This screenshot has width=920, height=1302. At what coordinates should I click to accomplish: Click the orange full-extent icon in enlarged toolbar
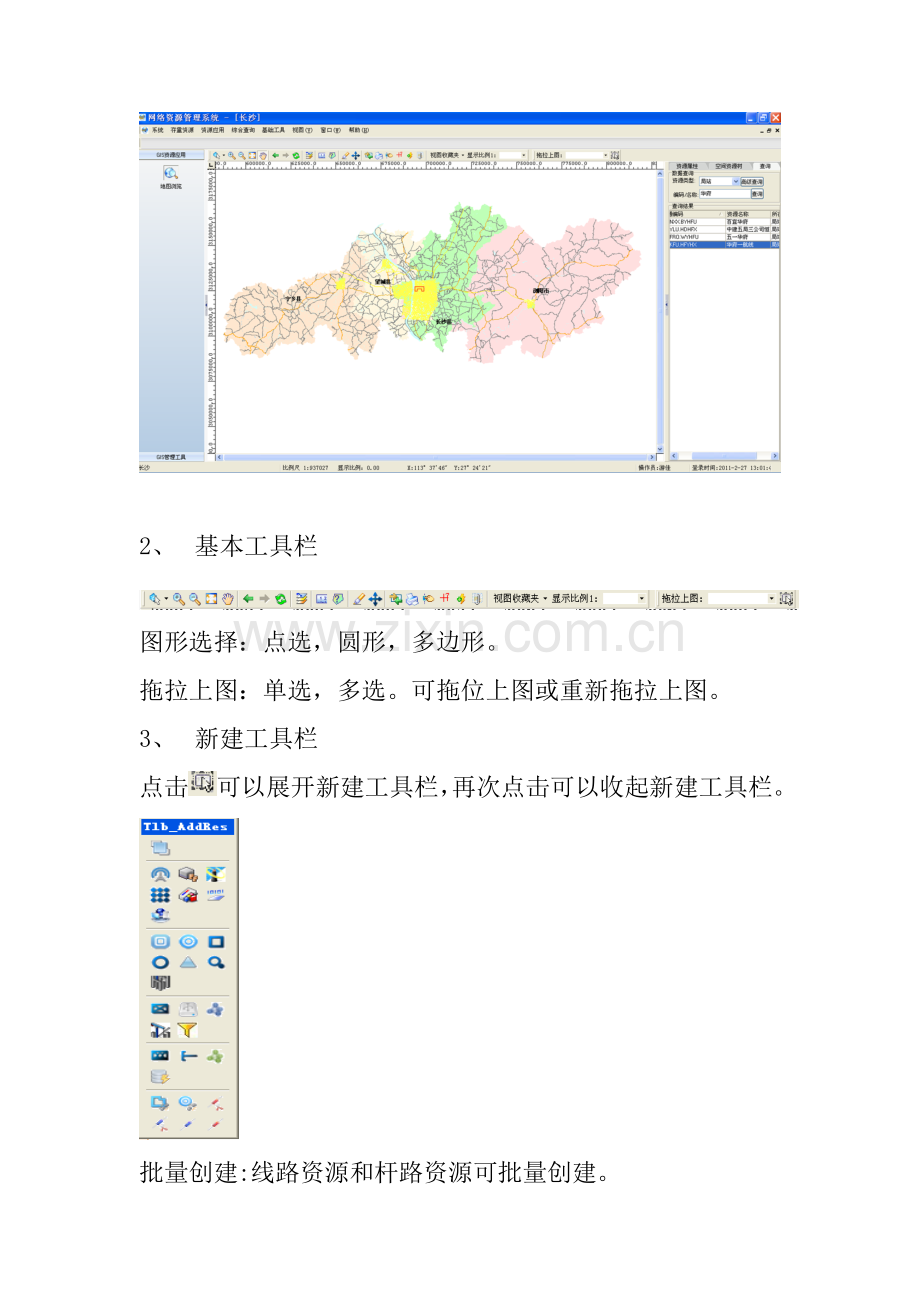coord(211,599)
